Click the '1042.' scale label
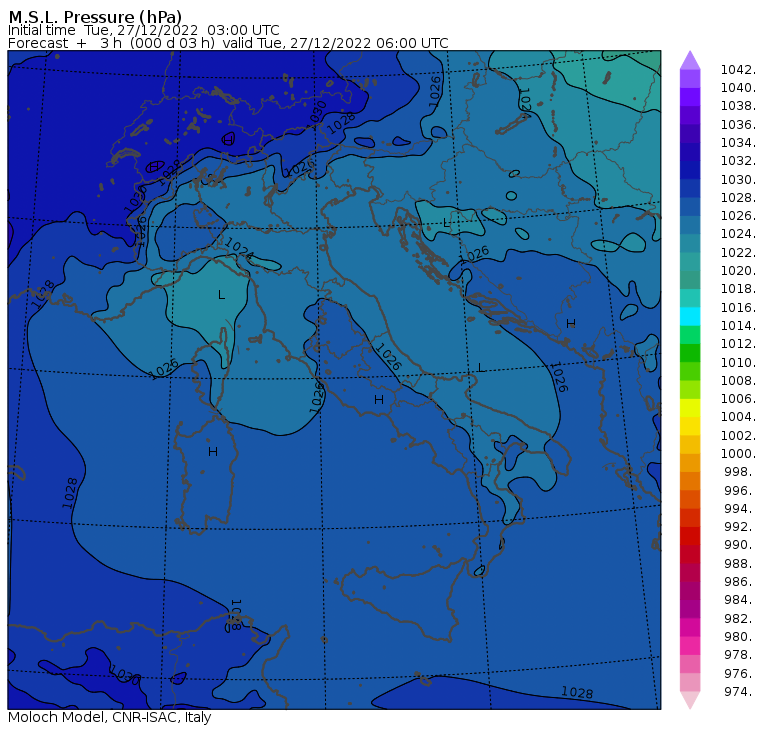 click(738, 70)
